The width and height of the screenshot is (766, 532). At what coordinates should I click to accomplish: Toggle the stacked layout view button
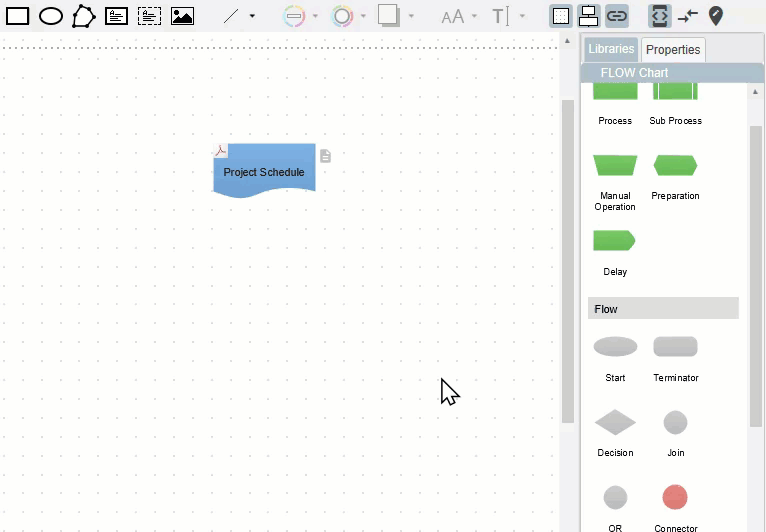click(x=588, y=16)
